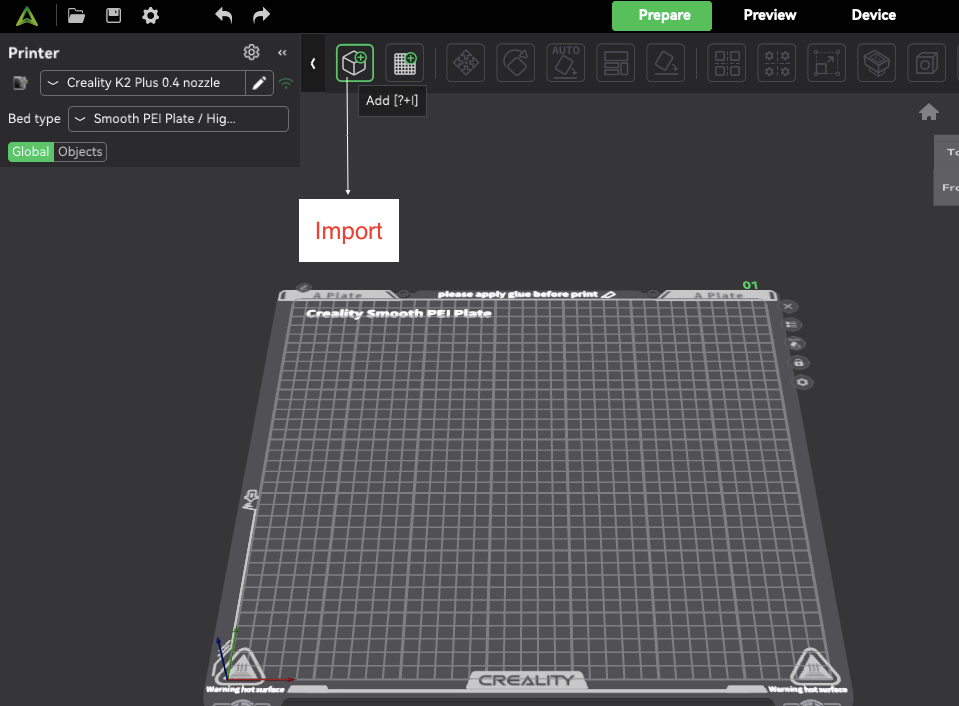The image size is (959, 706).
Task: Save the project with the floppy disk icon
Action: click(113, 15)
